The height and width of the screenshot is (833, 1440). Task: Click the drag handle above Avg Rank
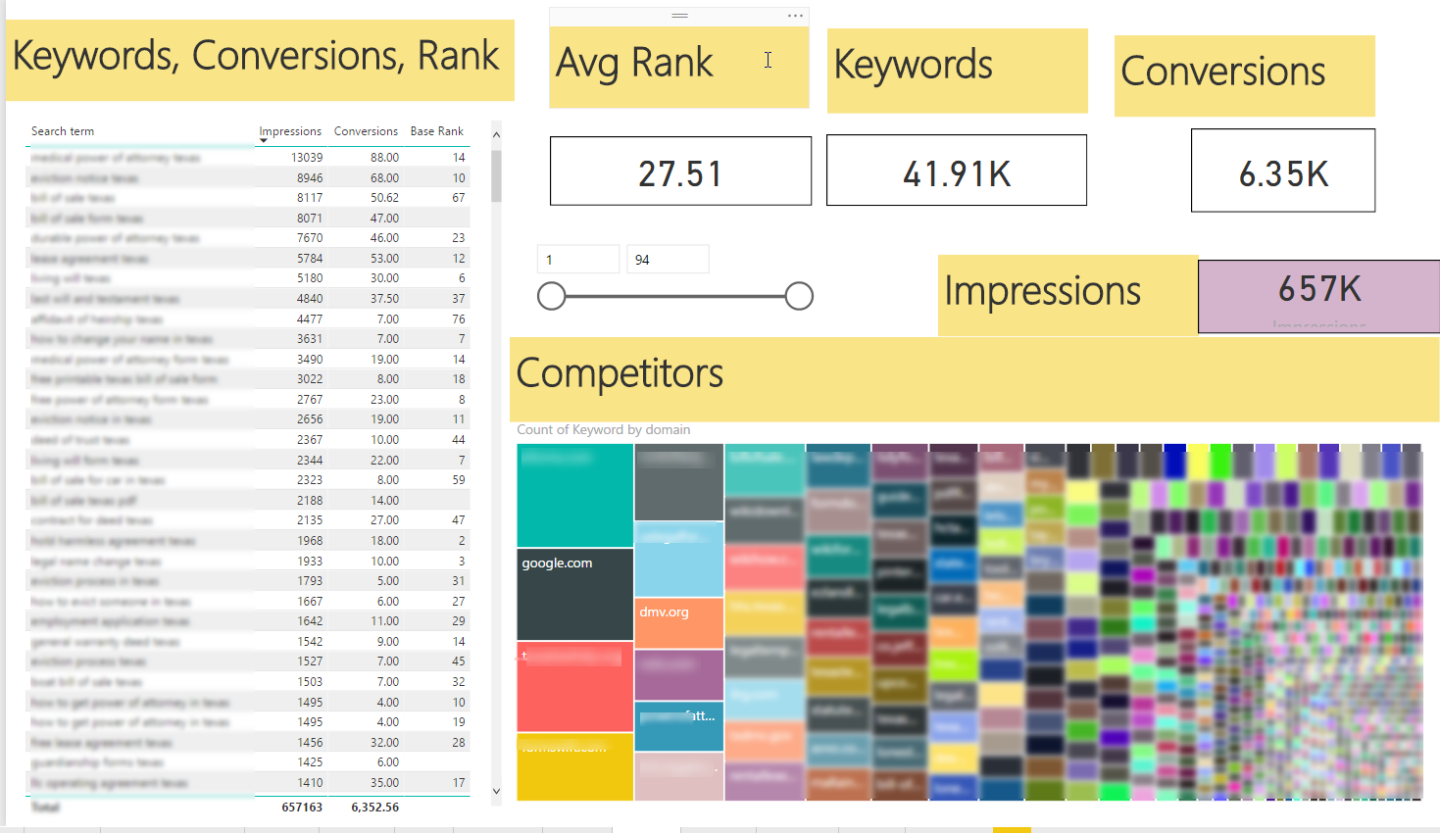tap(680, 16)
